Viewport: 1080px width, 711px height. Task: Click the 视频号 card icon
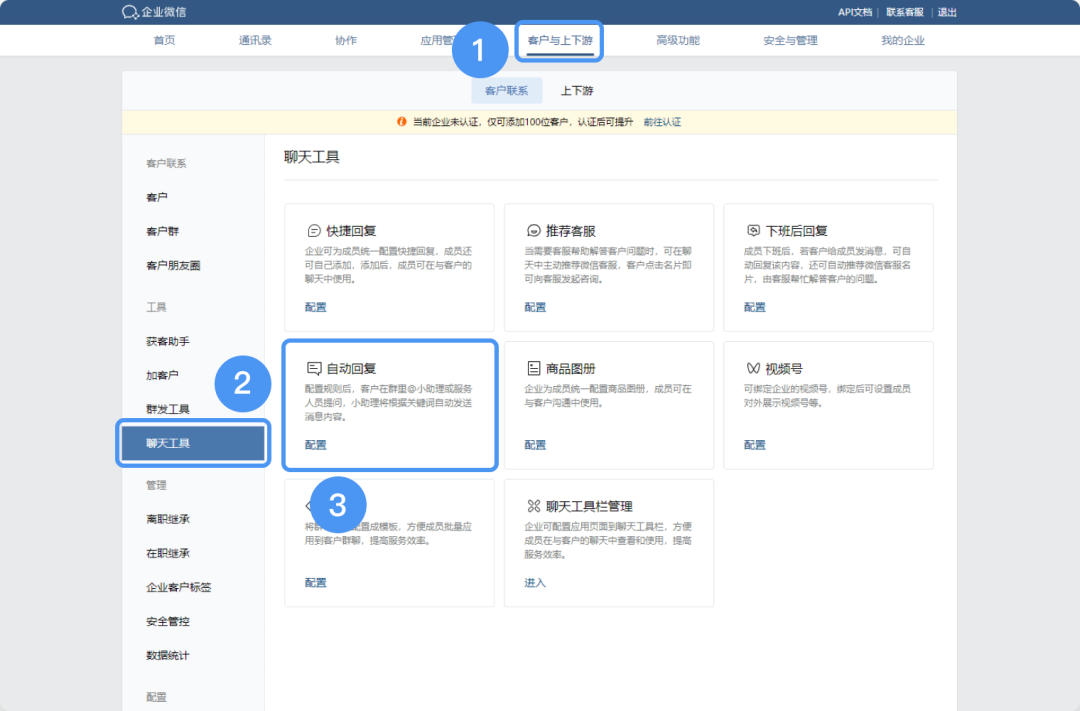click(754, 368)
